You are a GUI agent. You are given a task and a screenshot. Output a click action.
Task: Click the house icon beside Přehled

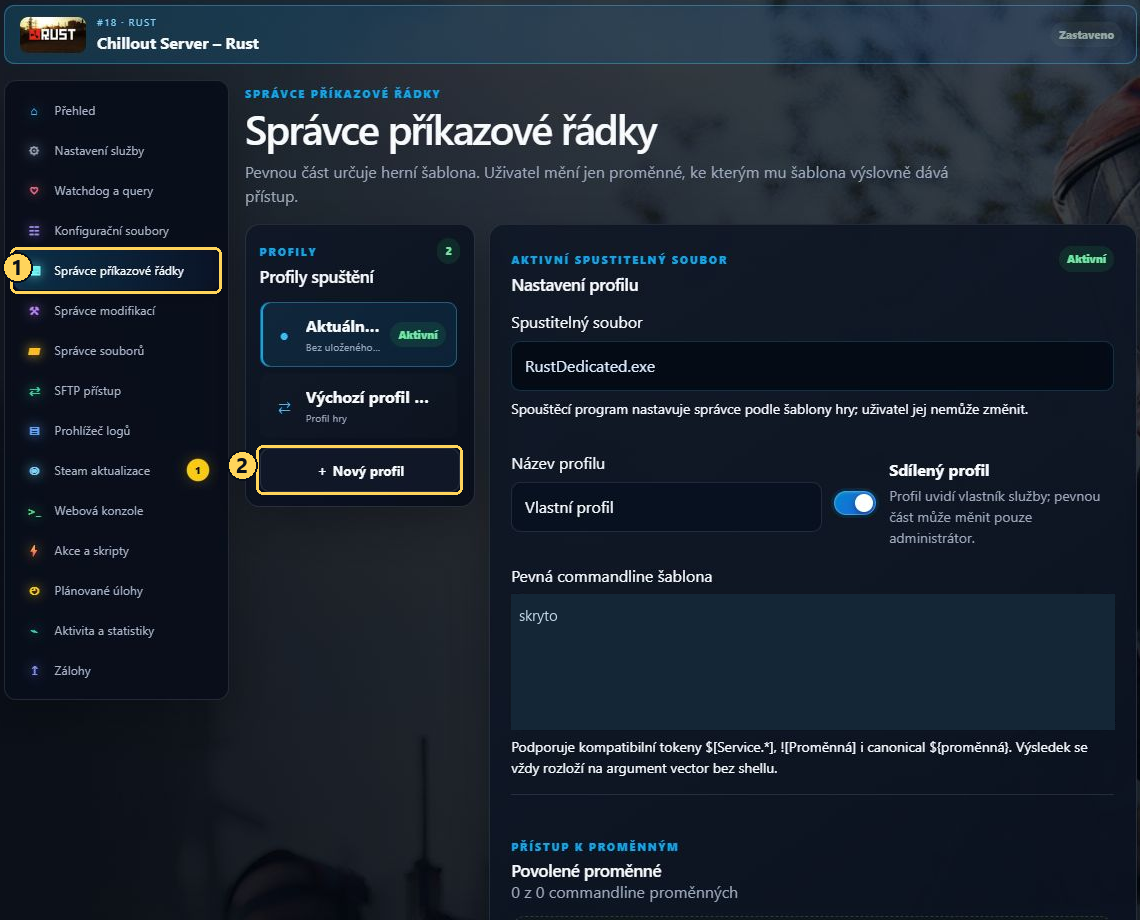pyautogui.click(x=34, y=111)
